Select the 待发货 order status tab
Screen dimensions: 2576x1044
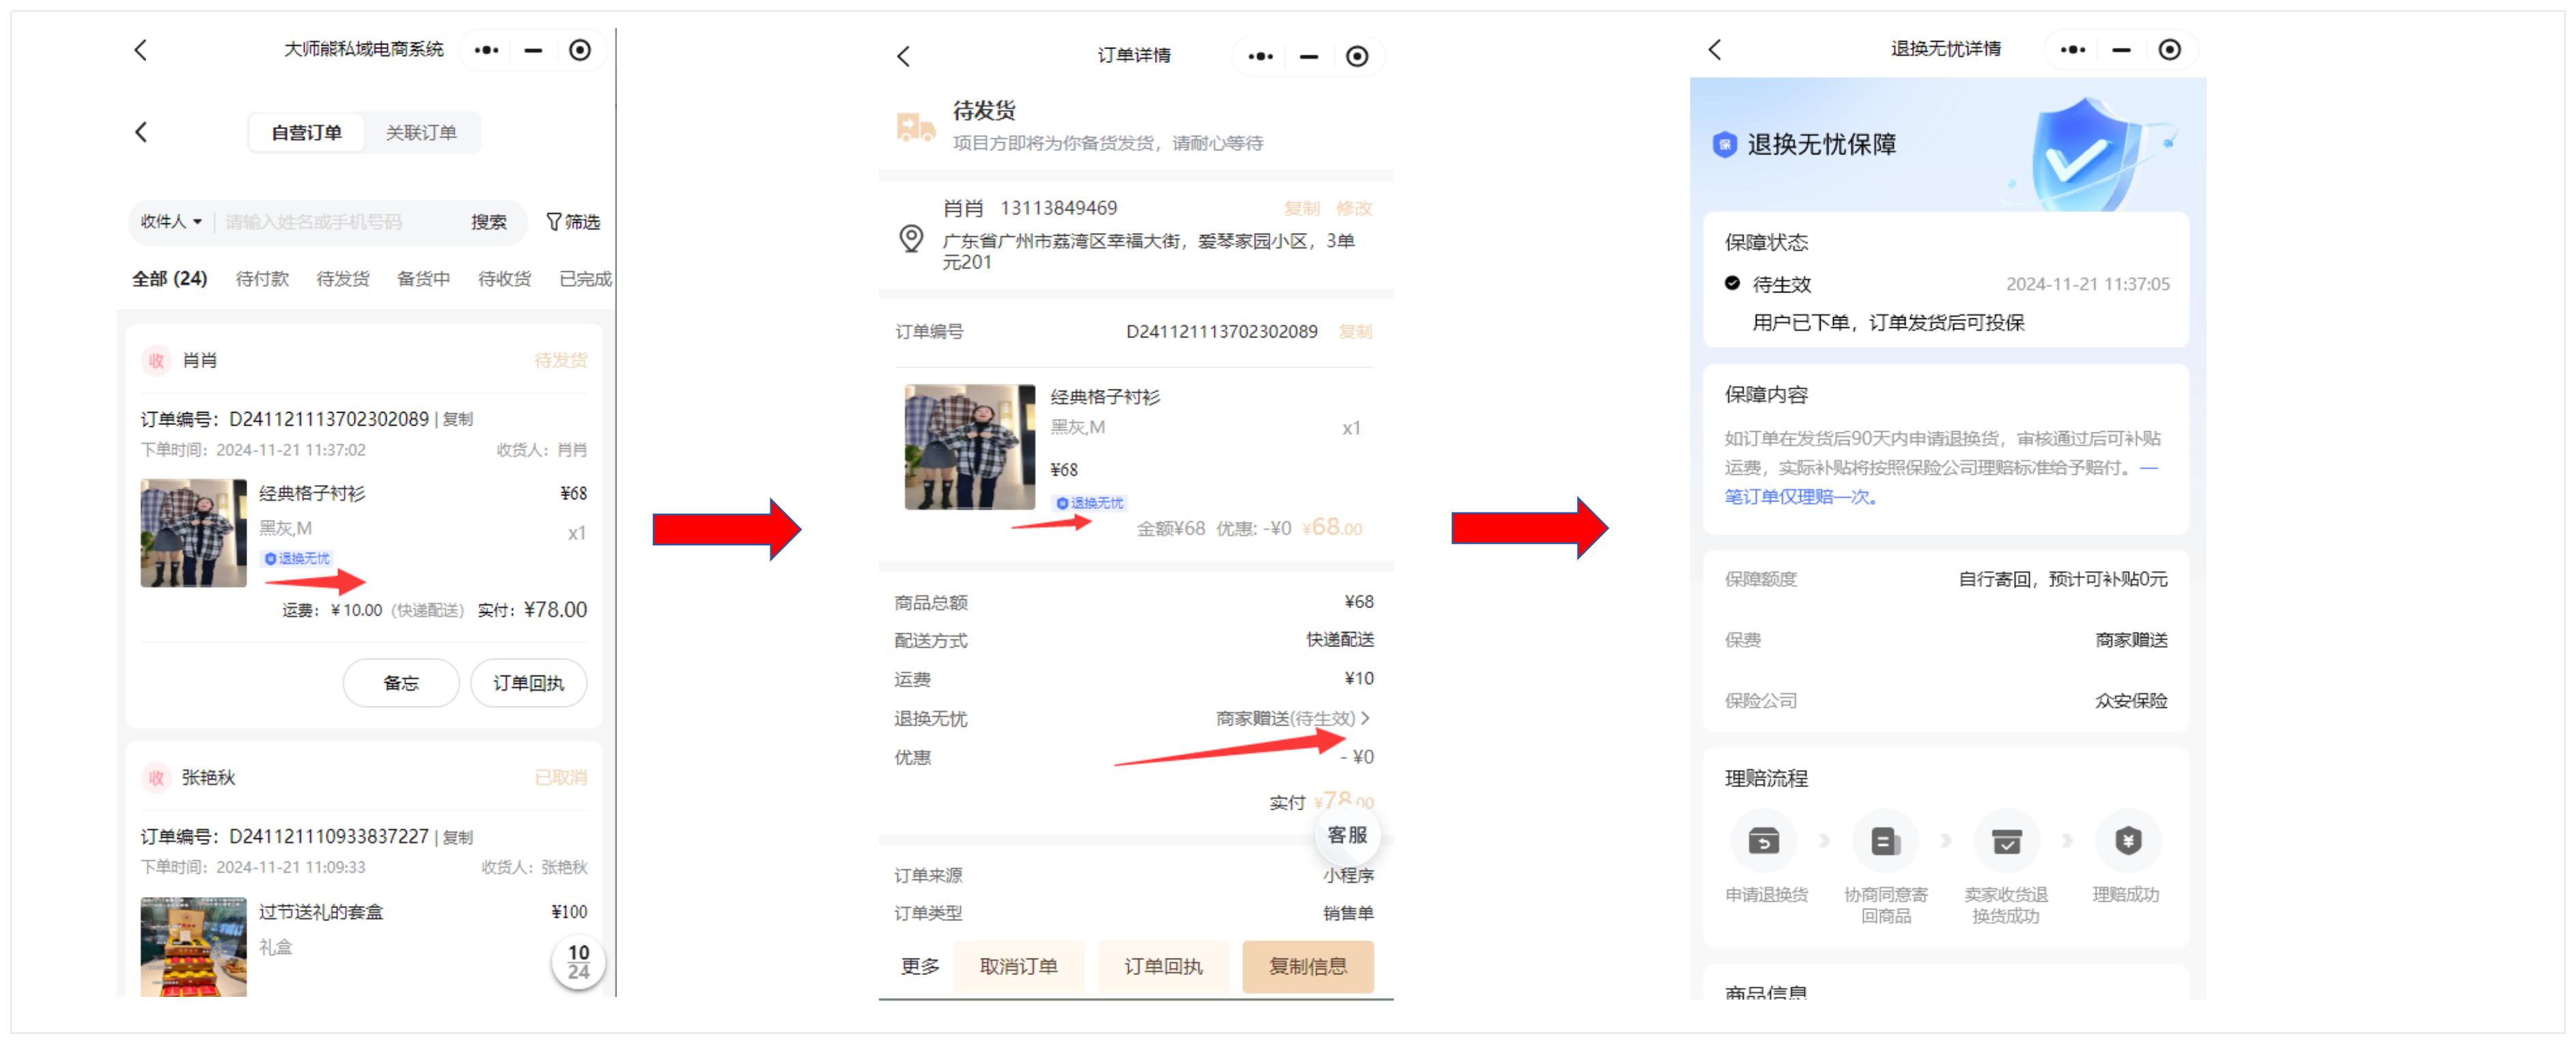[x=342, y=278]
